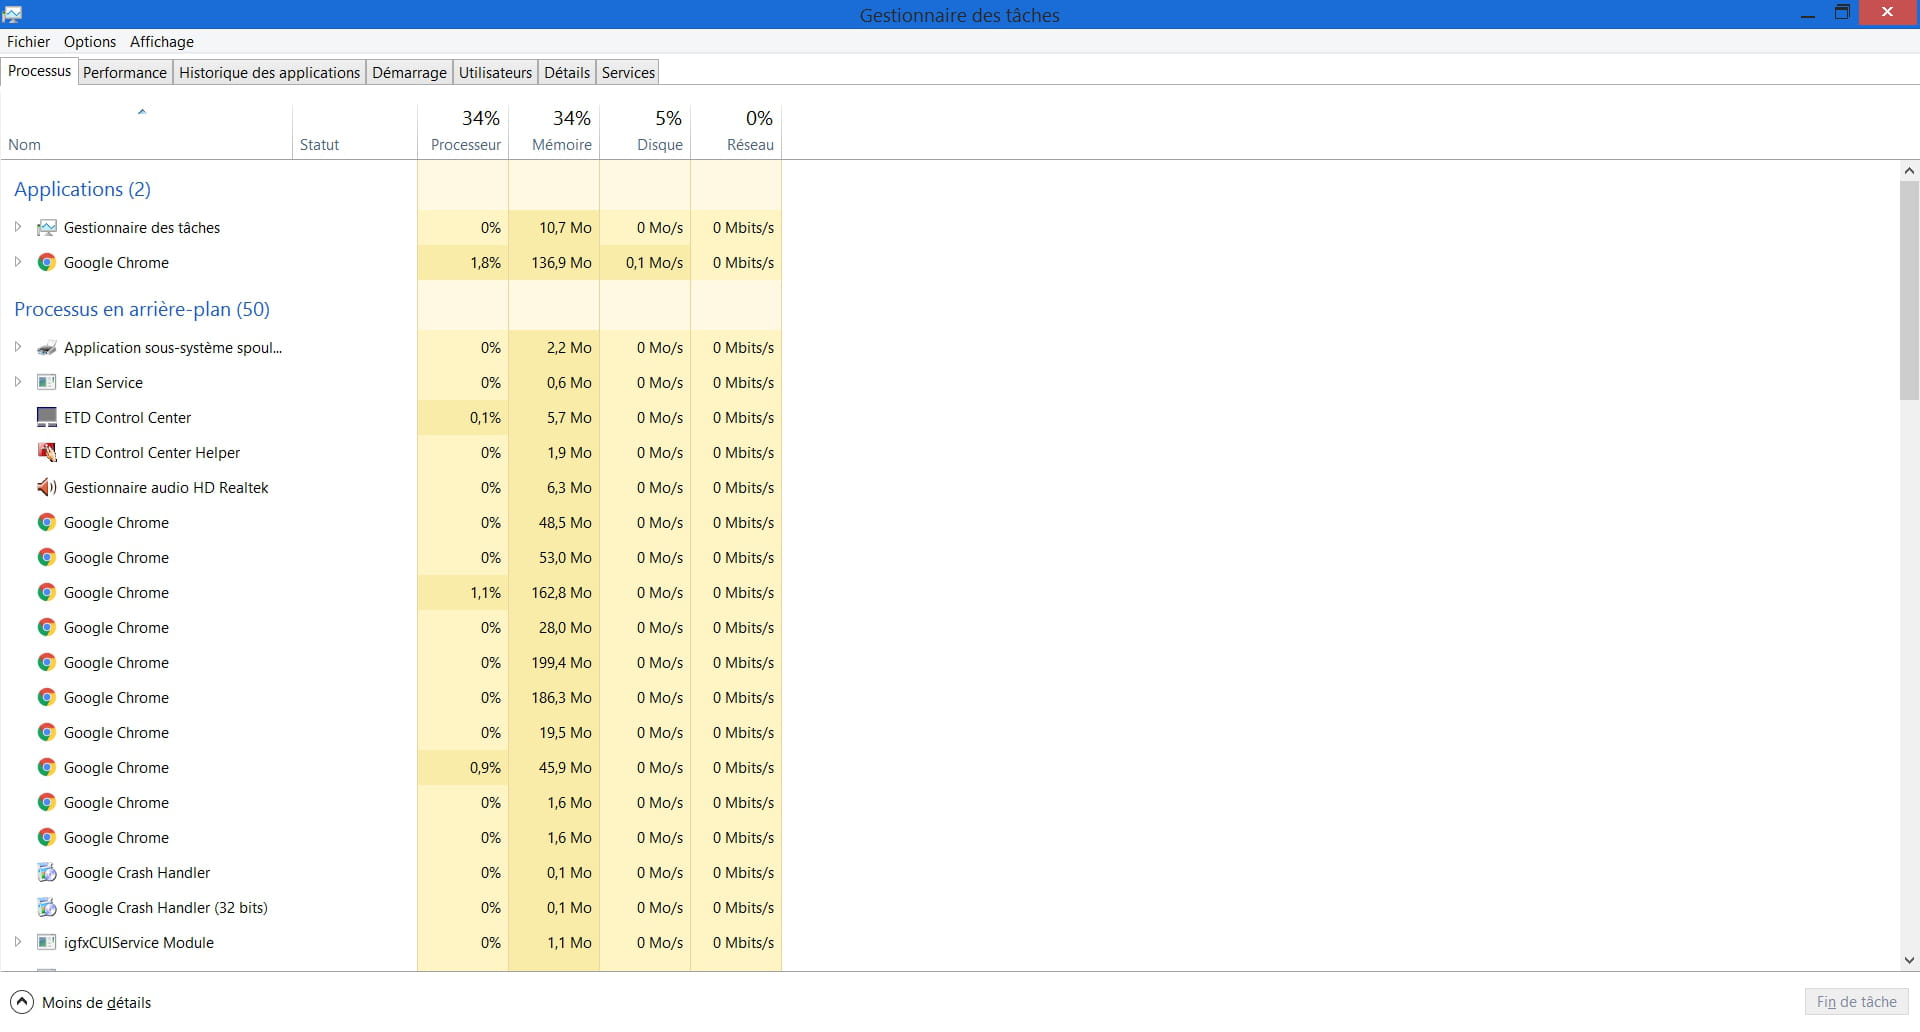This screenshot has width=1920, height=1032.
Task: Click the spooler printer icon
Action: pyautogui.click(x=46, y=348)
